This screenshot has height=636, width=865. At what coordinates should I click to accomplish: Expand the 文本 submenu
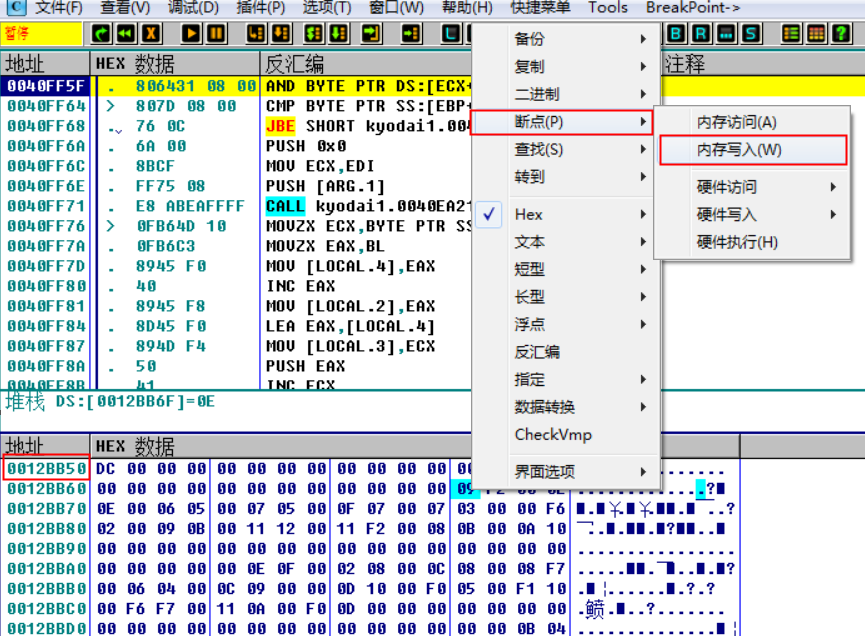point(565,242)
